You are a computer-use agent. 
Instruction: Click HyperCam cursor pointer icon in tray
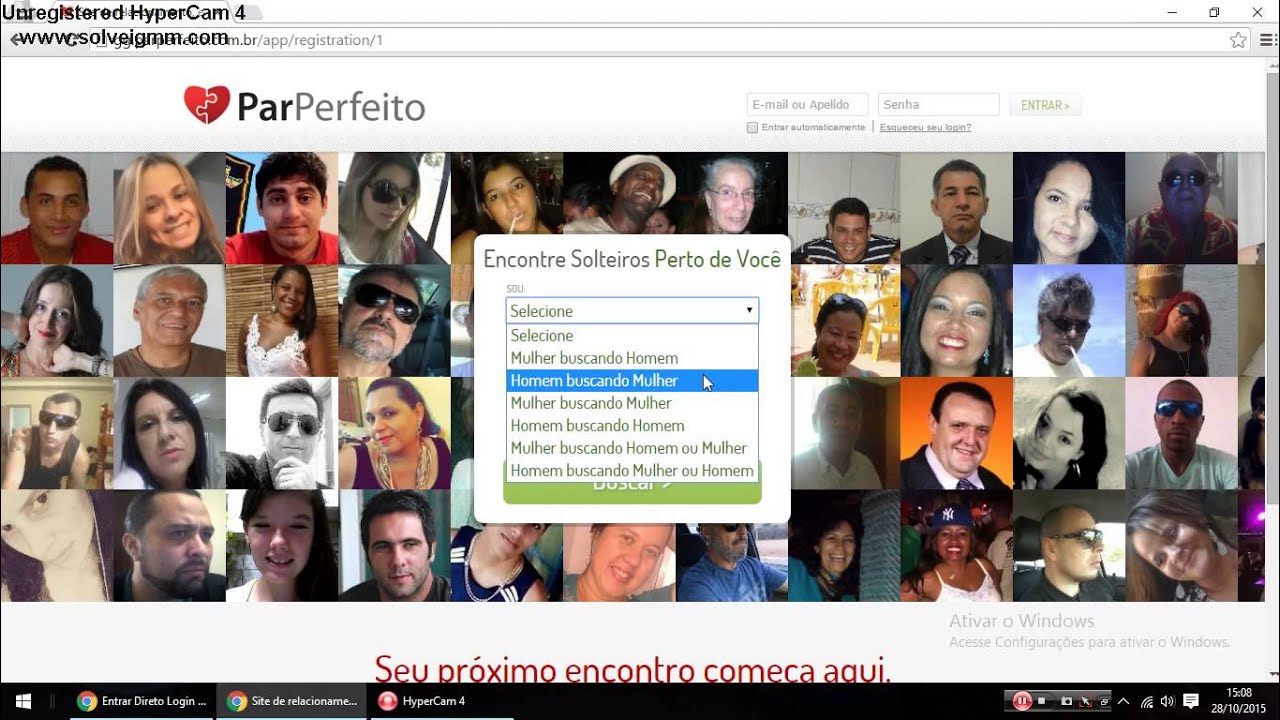[x=1085, y=701]
